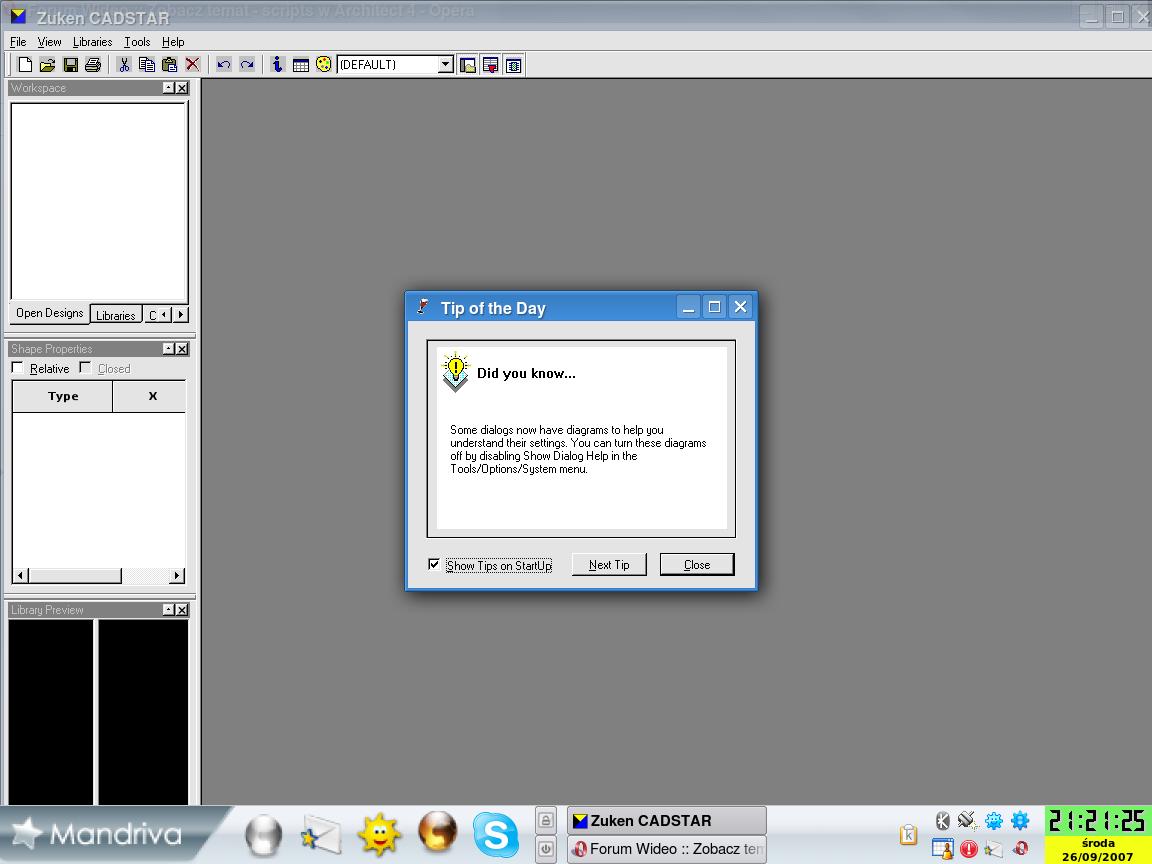Image resolution: width=1152 pixels, height=864 pixels.
Task: Click the X column header
Action: pos(153,396)
